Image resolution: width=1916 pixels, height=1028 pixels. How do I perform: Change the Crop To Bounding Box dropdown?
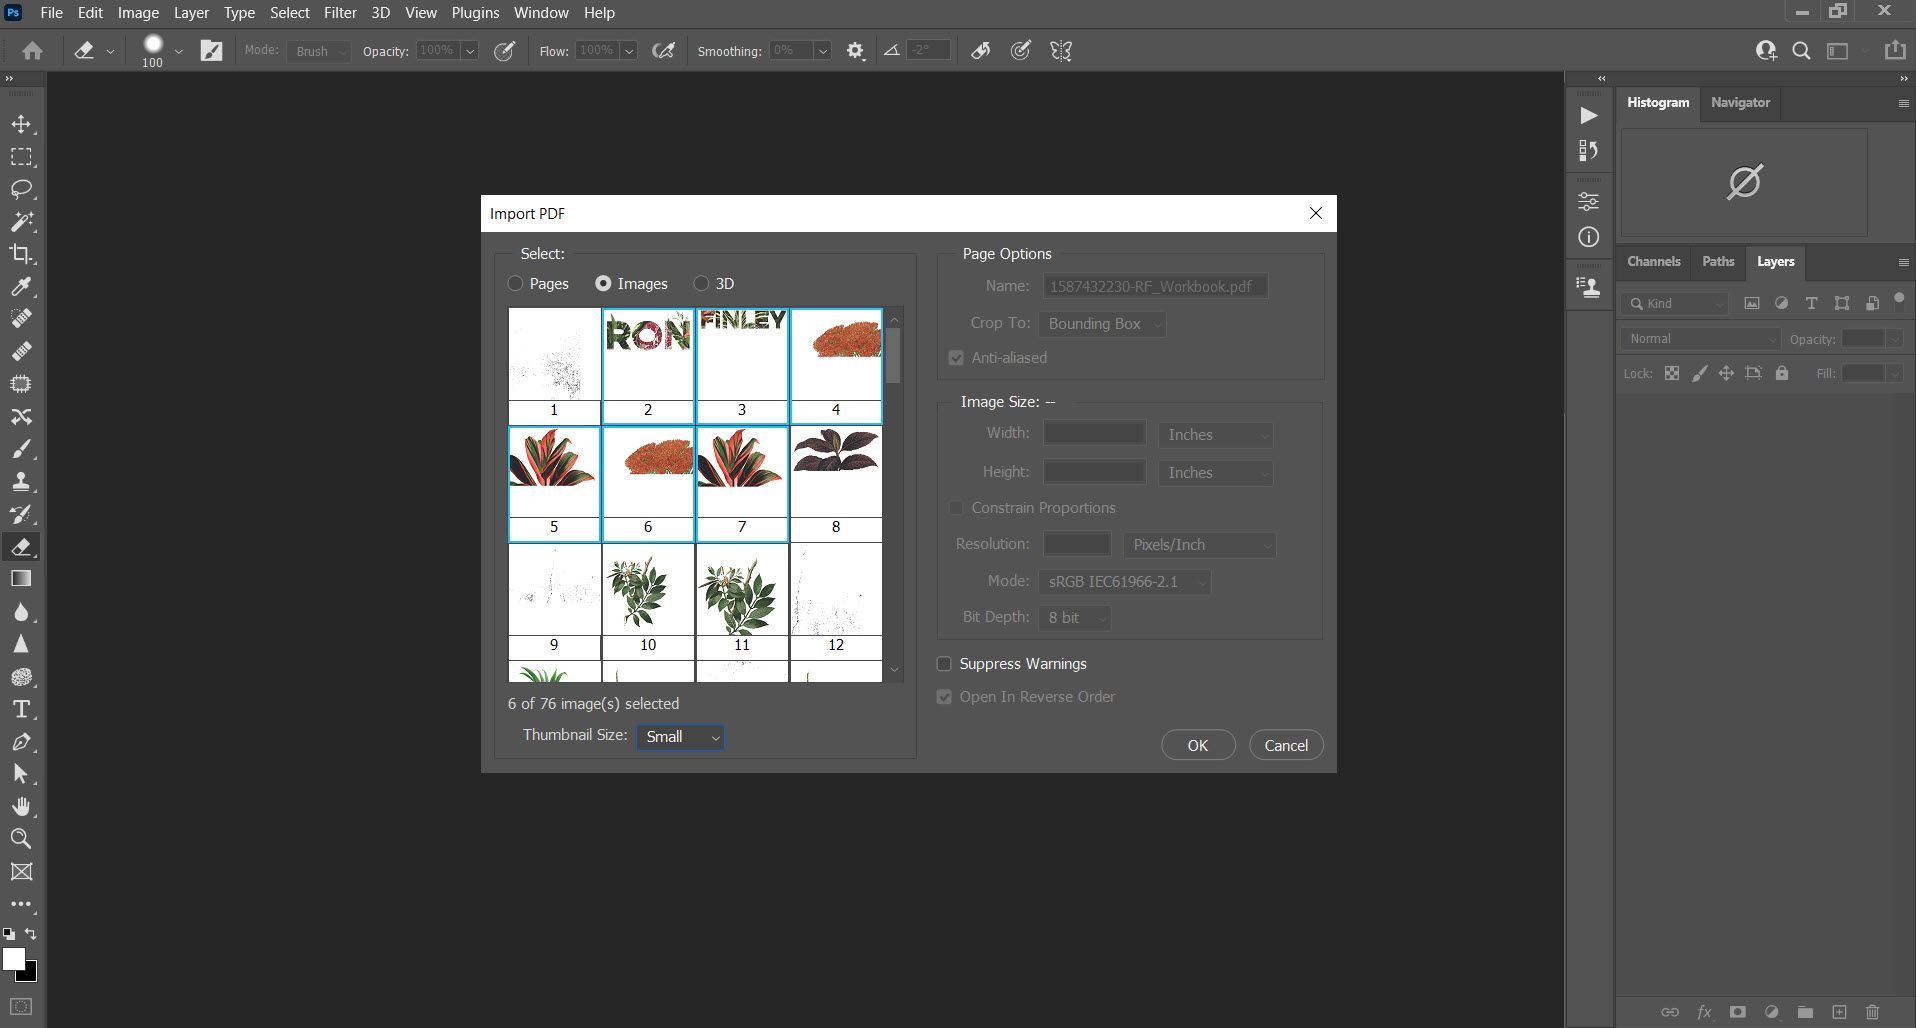1101,324
